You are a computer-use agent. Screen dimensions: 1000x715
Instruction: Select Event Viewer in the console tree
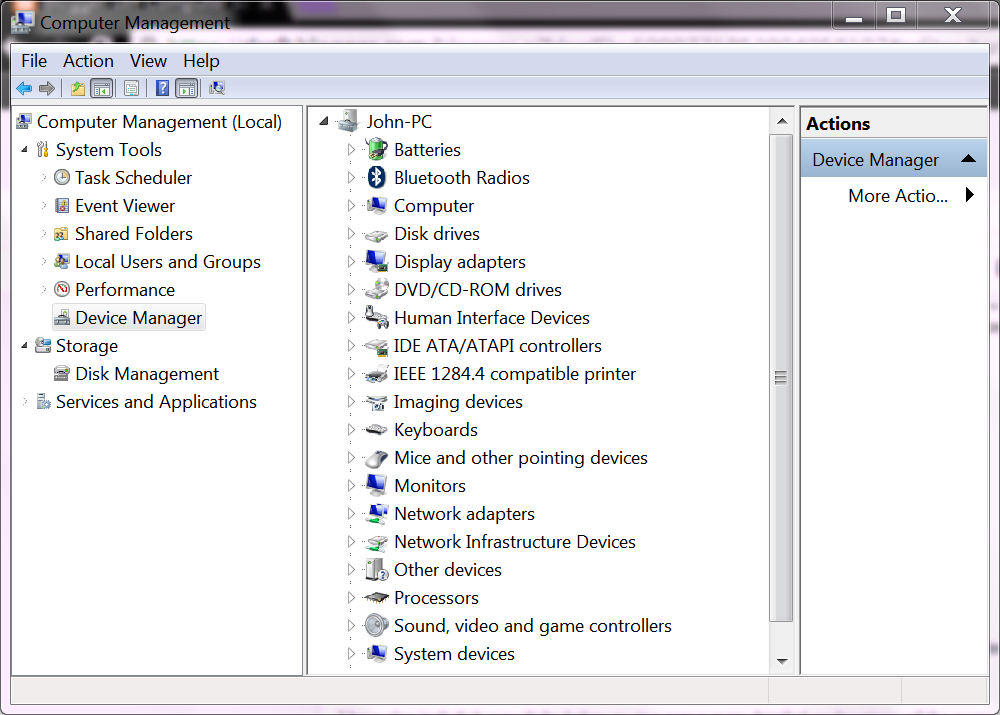point(124,206)
